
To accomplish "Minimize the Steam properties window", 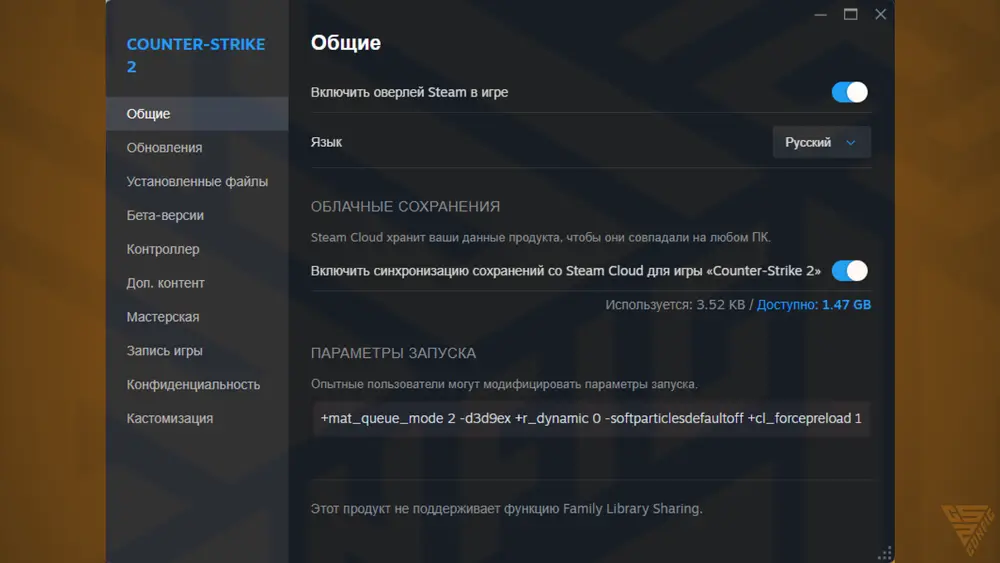I will 820,15.
